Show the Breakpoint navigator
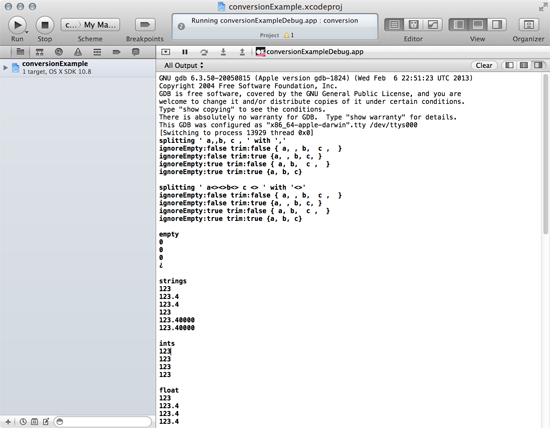 coord(116,52)
